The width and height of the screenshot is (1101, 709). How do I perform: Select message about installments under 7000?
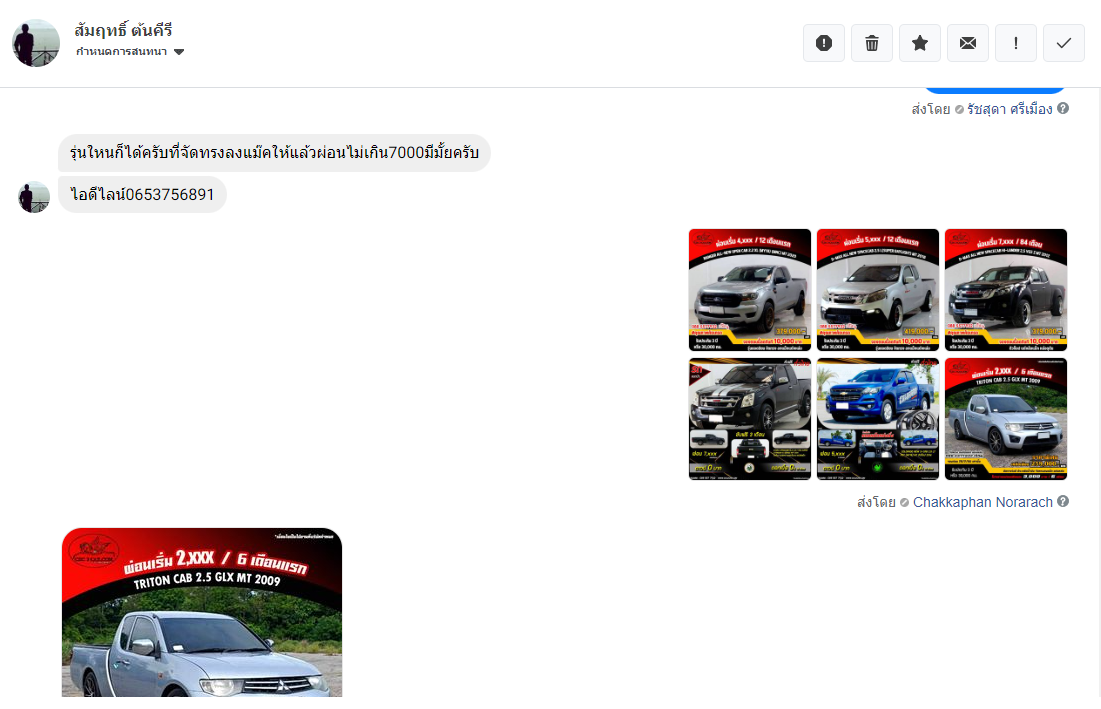click(x=275, y=152)
